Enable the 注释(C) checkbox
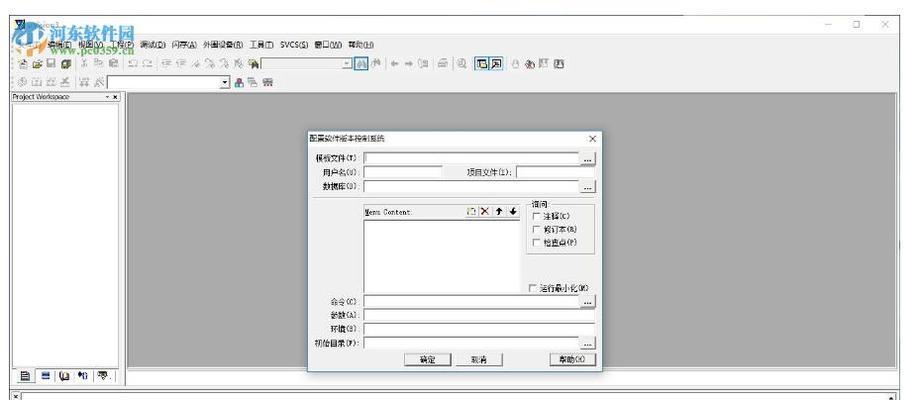 [537, 216]
